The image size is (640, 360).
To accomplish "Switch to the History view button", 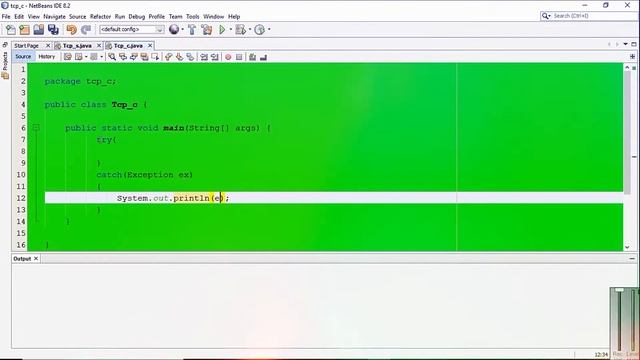I will [x=47, y=57].
